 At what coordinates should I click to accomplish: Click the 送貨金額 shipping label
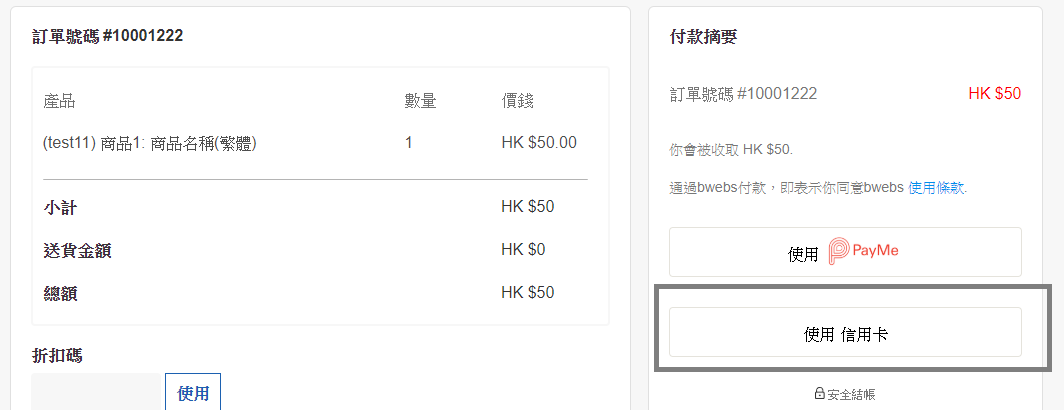tap(77, 250)
